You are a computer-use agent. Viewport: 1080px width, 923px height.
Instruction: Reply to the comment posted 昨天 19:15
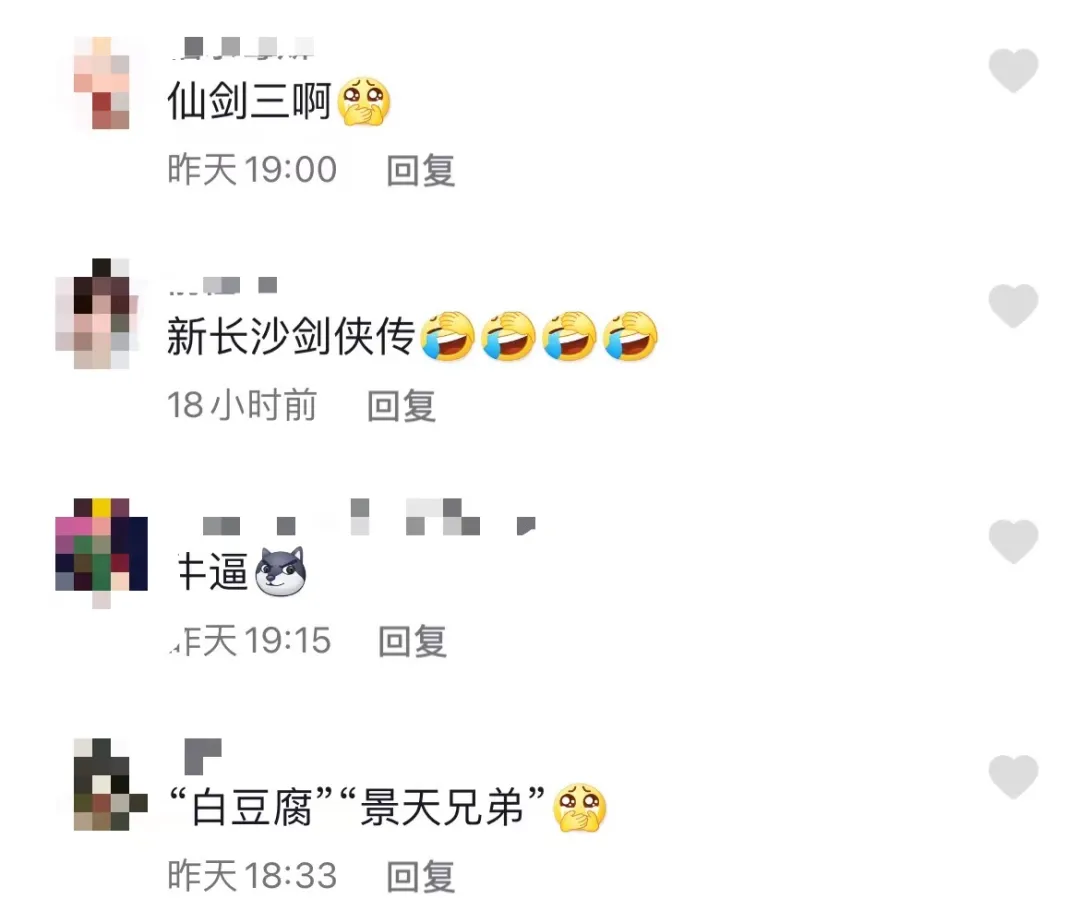click(413, 641)
